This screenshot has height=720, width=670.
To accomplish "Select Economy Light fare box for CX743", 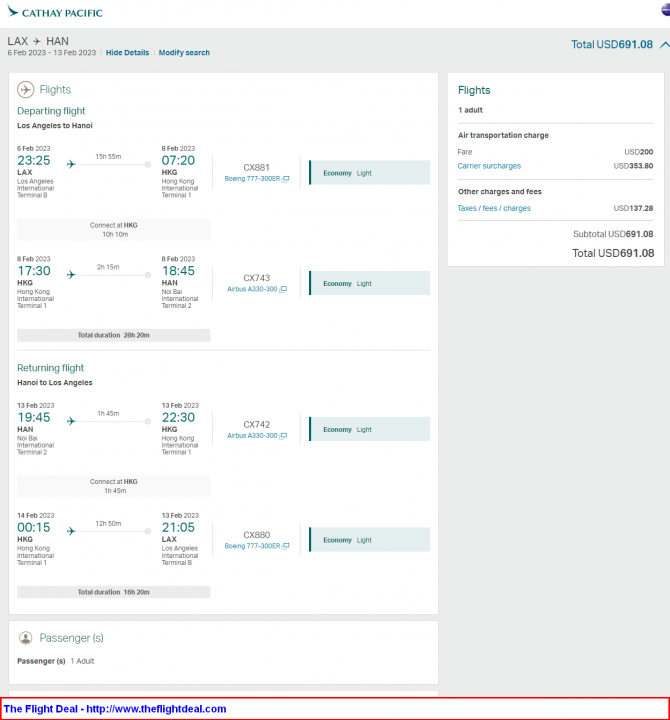I will click(x=370, y=283).
